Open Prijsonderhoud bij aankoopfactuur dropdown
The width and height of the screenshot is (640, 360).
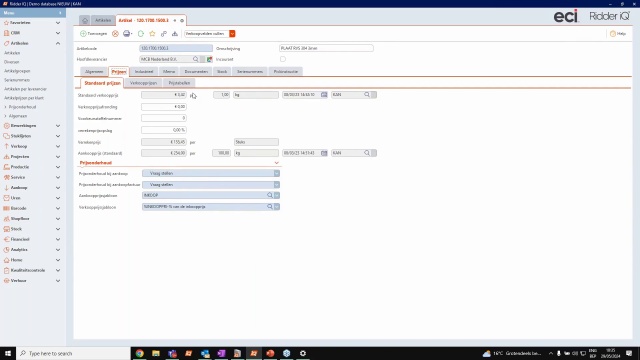pyautogui.click(x=277, y=185)
